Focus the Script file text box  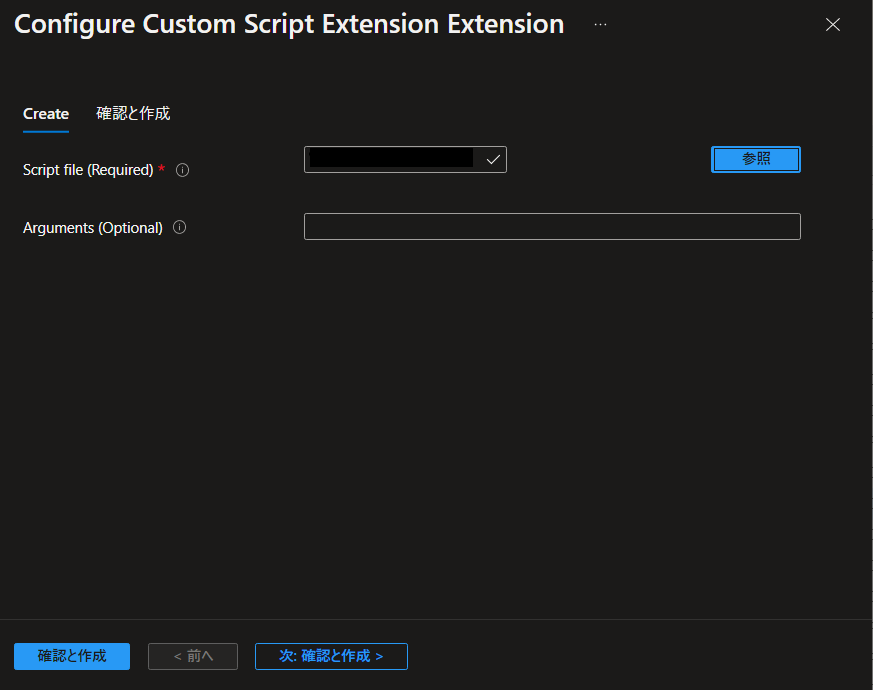(x=405, y=160)
